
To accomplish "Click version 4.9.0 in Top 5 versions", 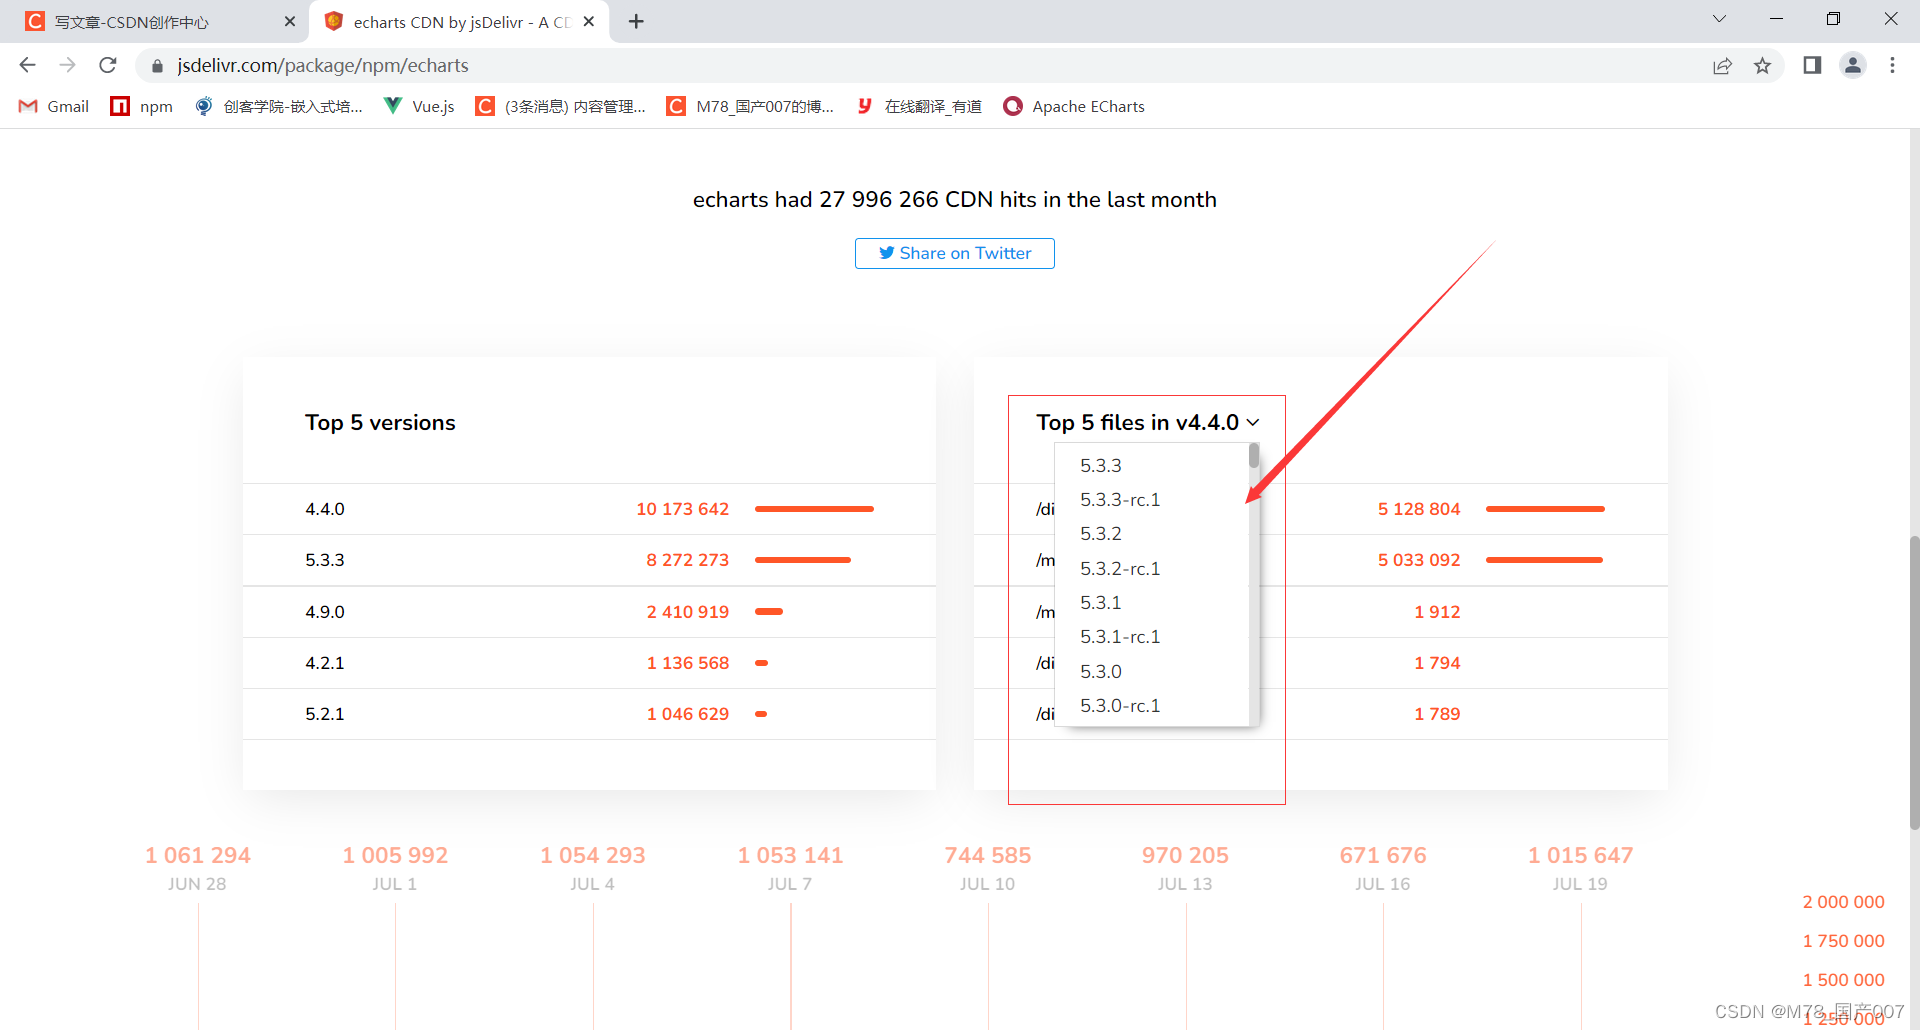I will (x=325, y=612).
